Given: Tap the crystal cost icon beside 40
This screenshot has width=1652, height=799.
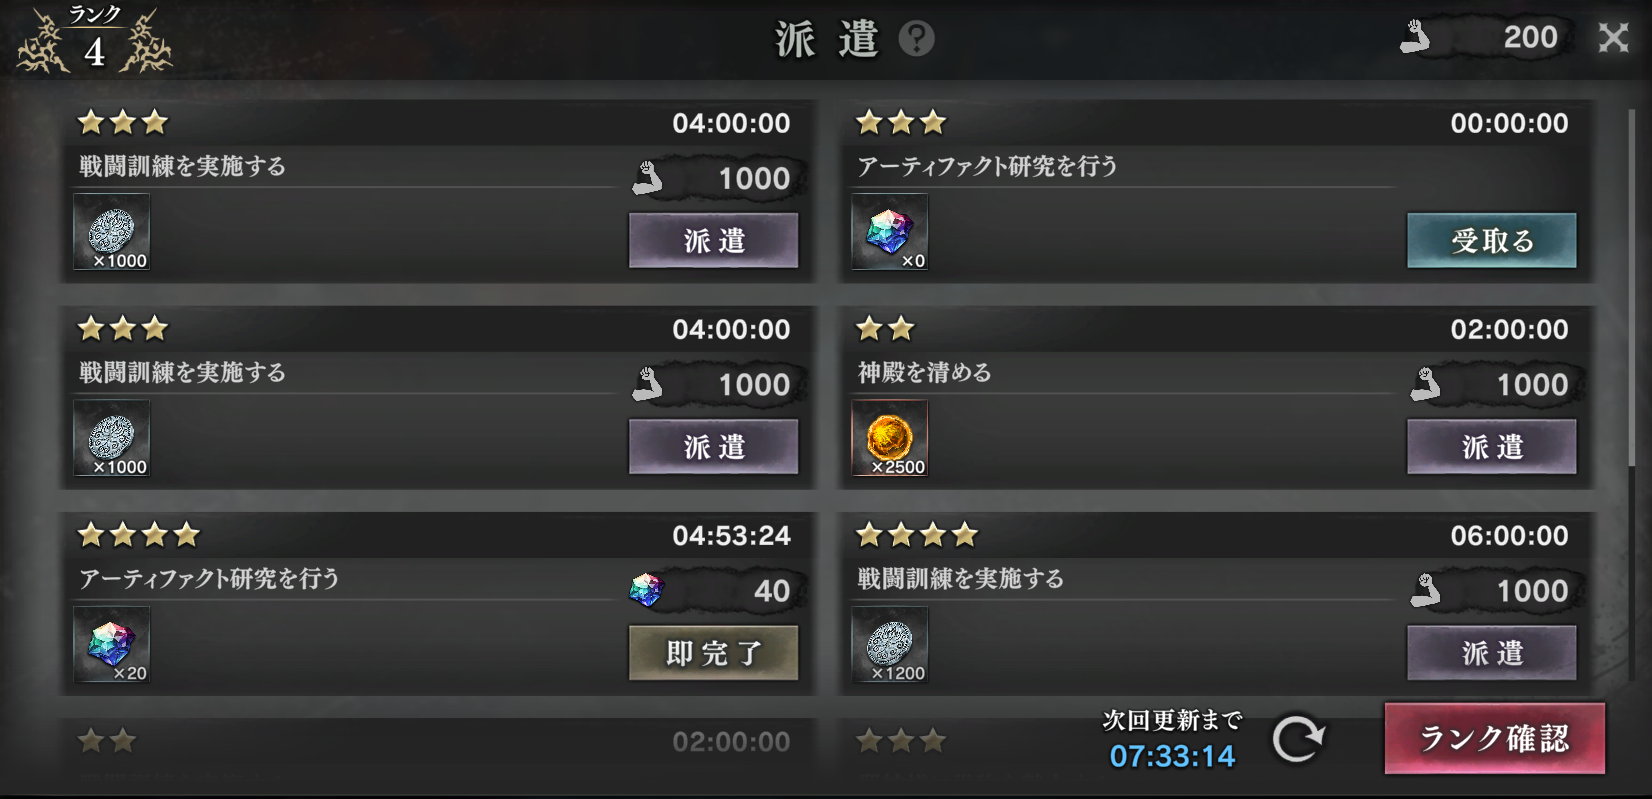Looking at the screenshot, I should [646, 590].
